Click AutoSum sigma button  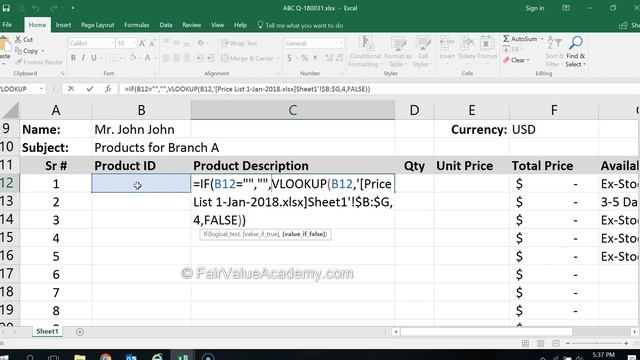tap(520, 39)
